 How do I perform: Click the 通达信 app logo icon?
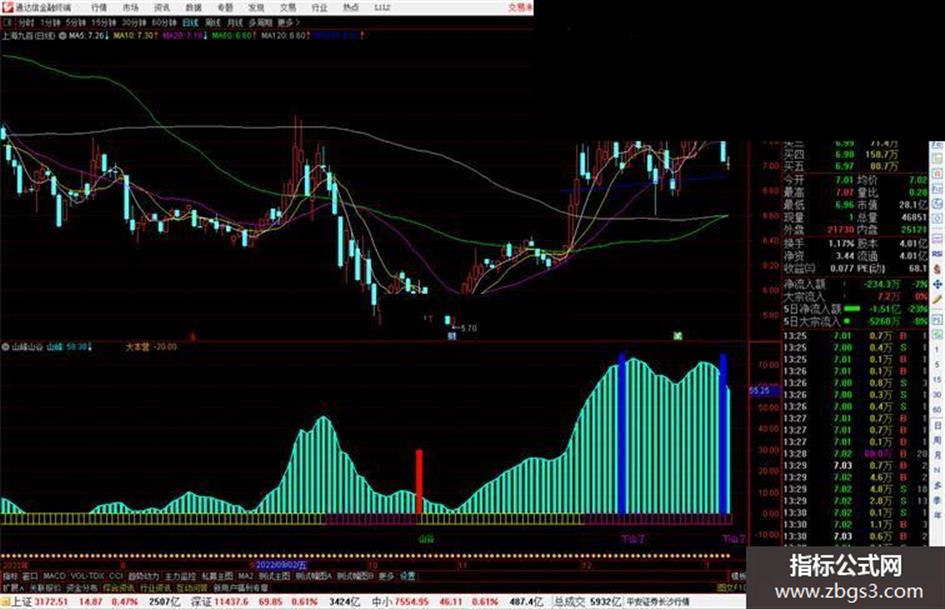click(7, 7)
